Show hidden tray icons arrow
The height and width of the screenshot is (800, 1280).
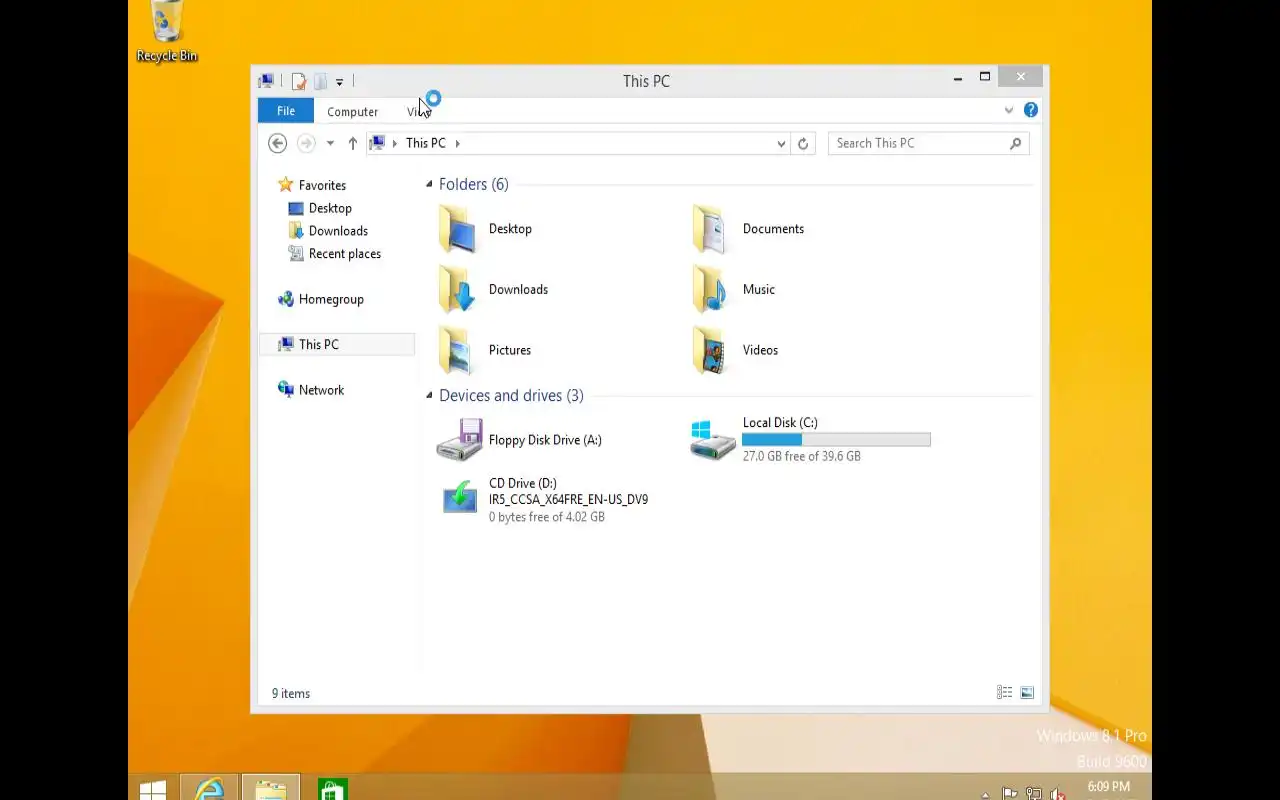point(986,795)
